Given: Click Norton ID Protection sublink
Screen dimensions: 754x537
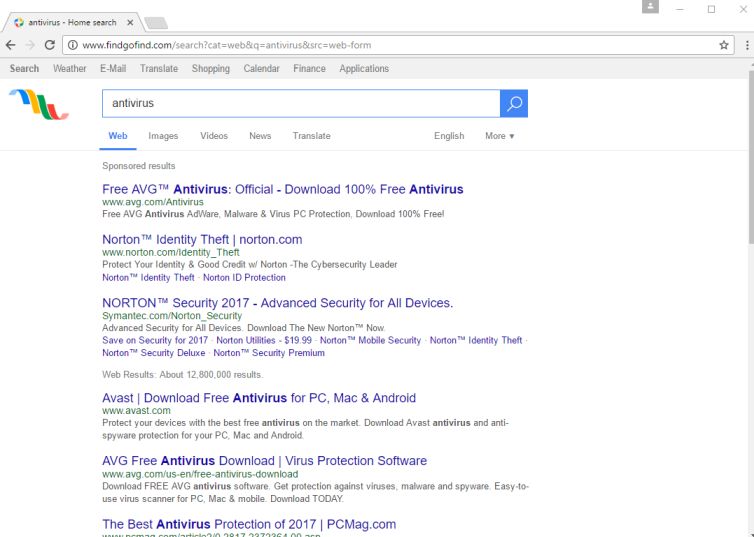Looking at the screenshot, I should (244, 277).
